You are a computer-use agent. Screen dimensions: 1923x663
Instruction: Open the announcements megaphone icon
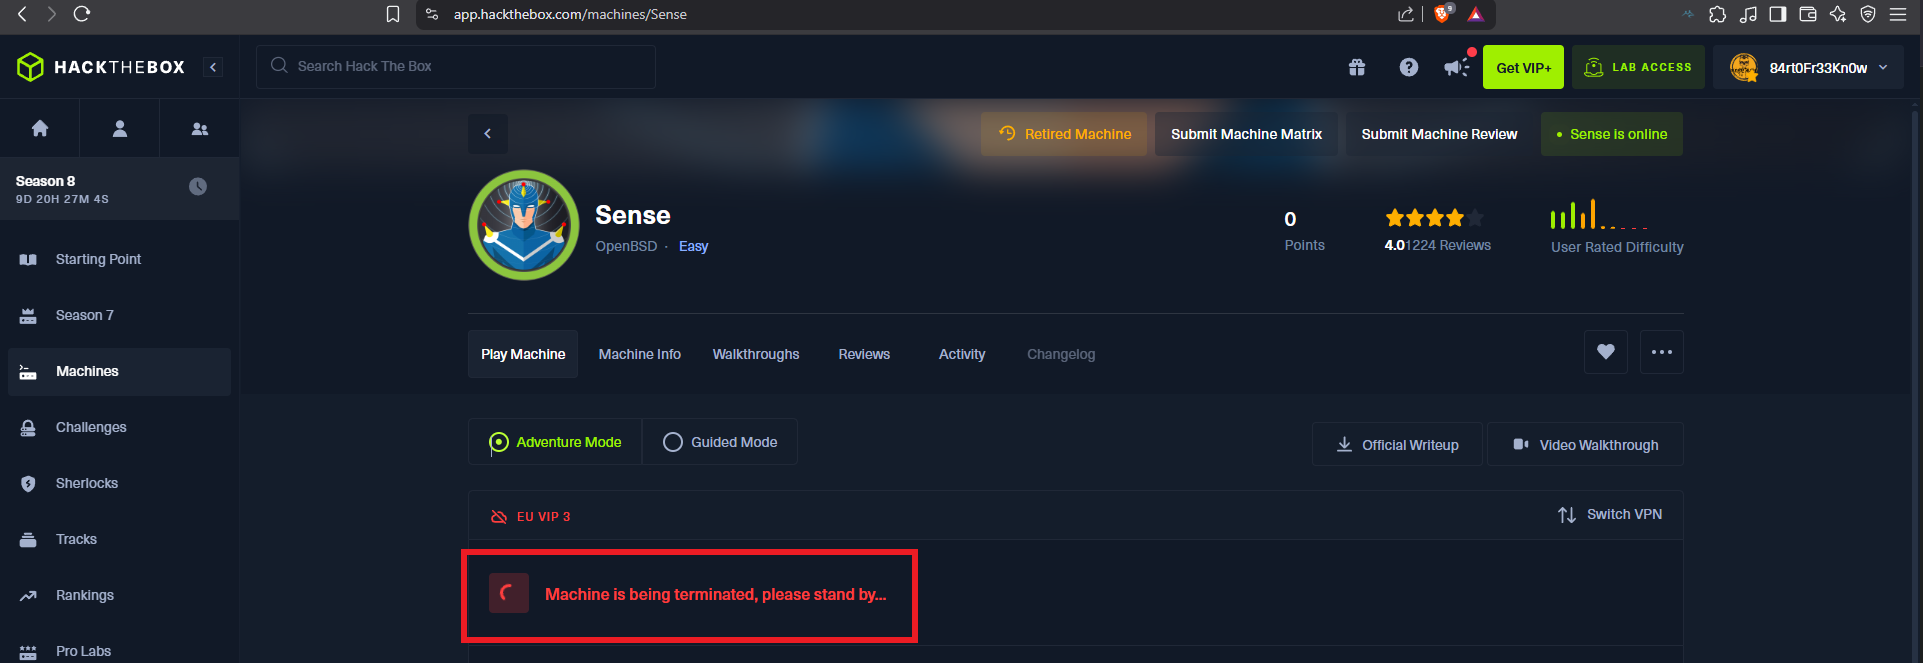[1457, 67]
